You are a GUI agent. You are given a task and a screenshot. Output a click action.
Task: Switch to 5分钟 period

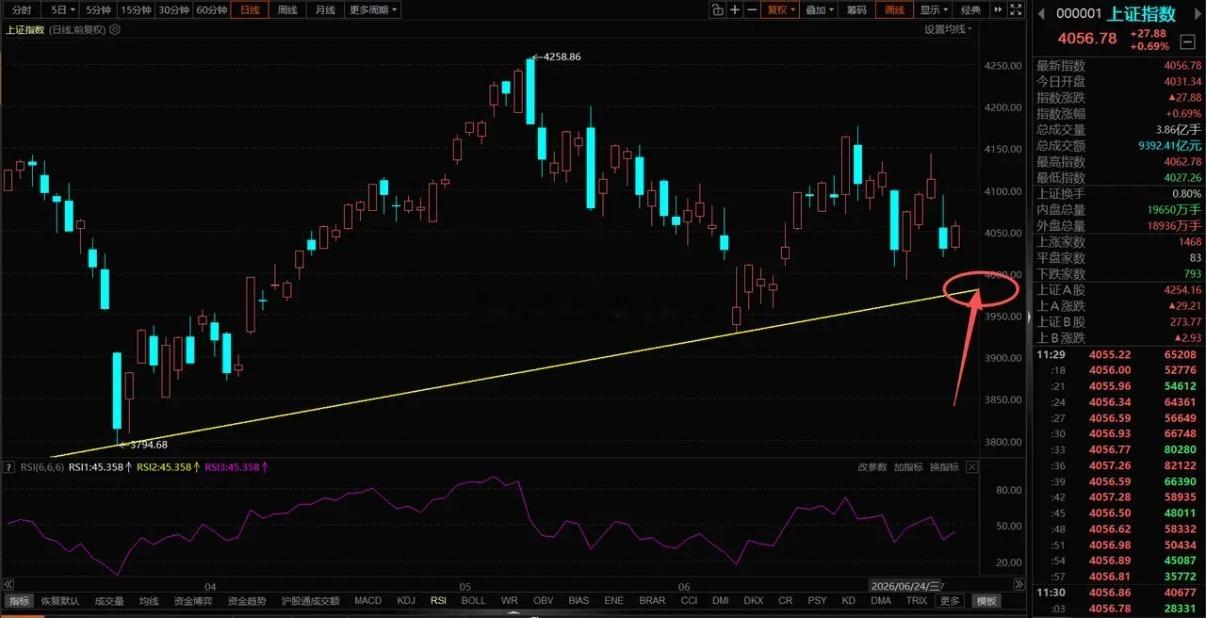[x=98, y=10]
